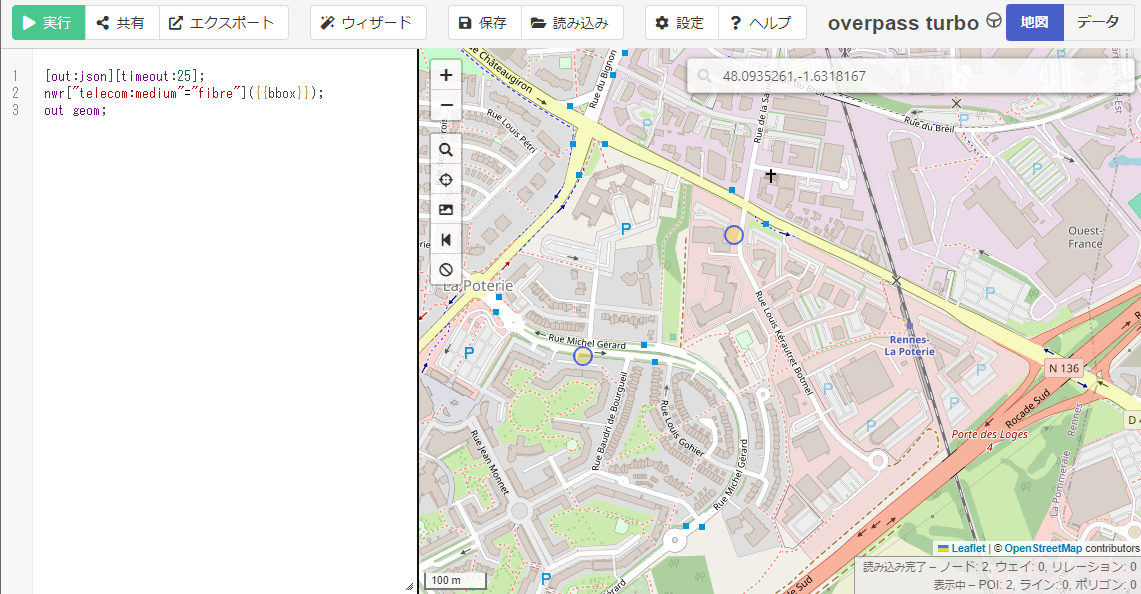
Task: Click the locate-me crosshair icon
Action: point(446,180)
